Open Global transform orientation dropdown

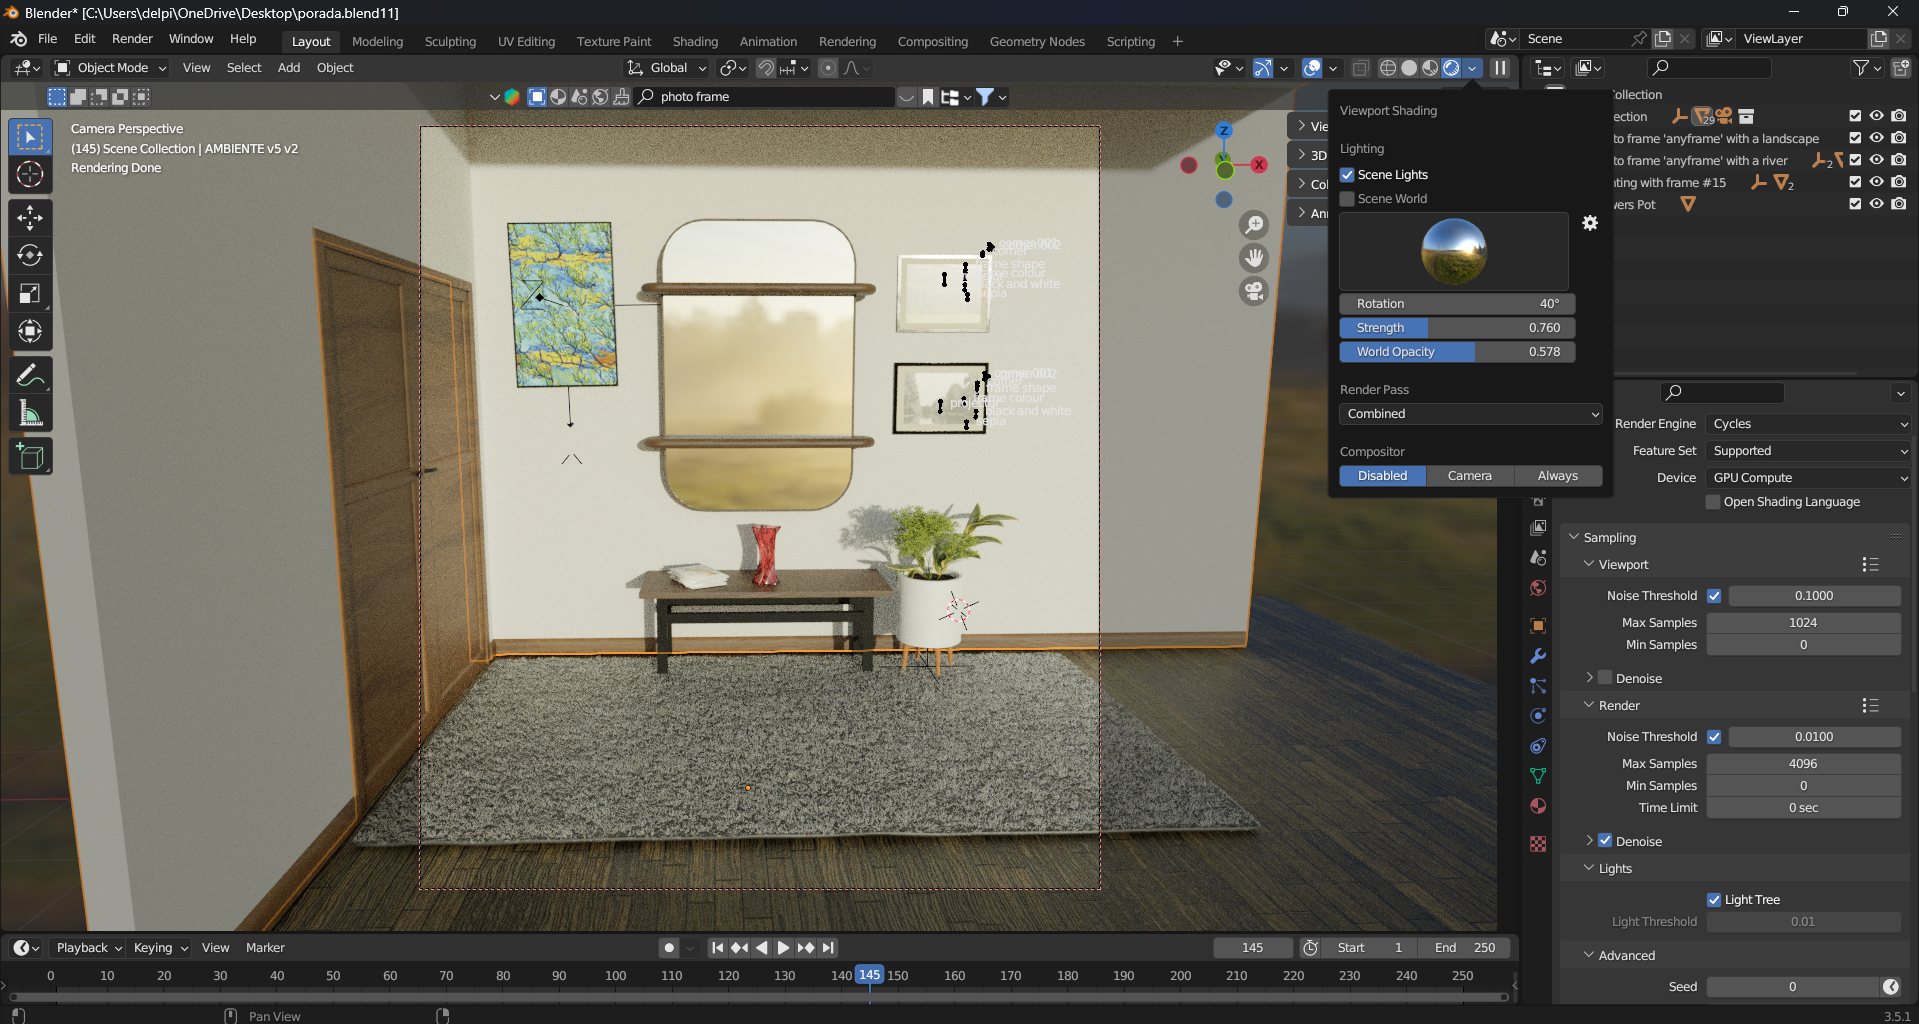667,68
